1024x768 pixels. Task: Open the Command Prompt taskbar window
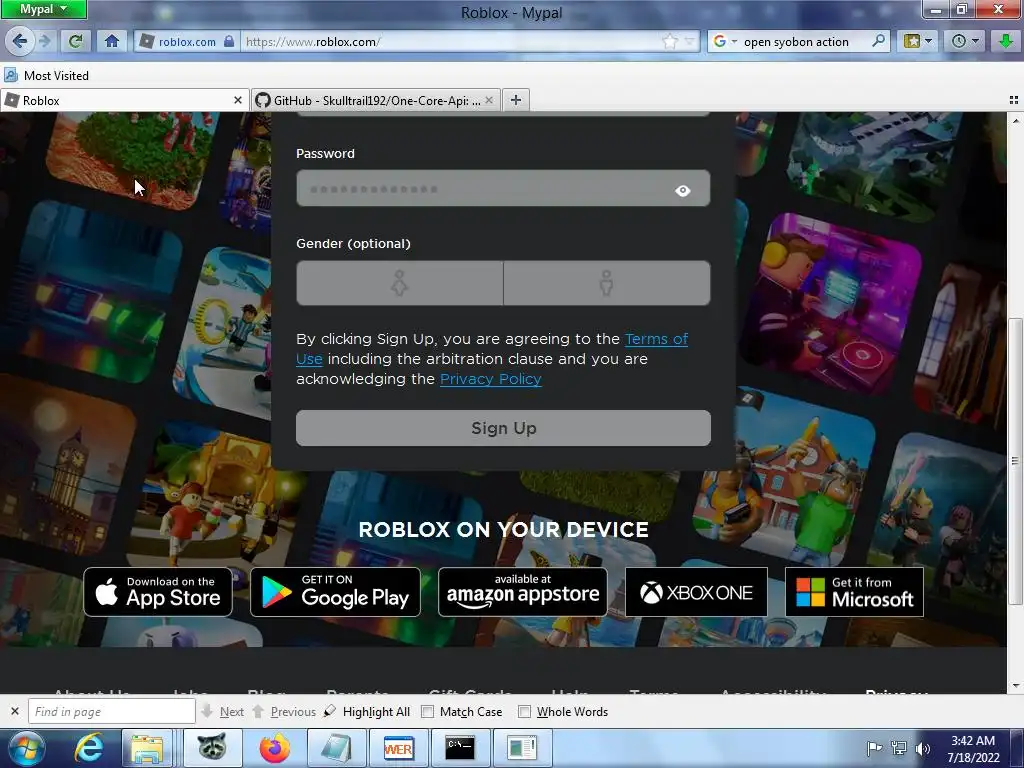pos(460,748)
